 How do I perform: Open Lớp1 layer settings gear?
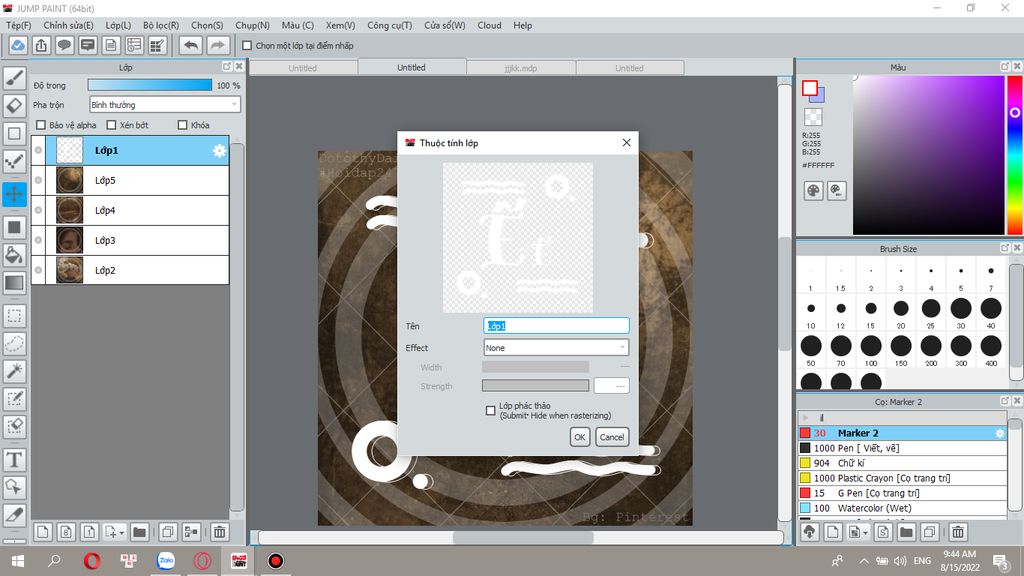[x=219, y=151]
